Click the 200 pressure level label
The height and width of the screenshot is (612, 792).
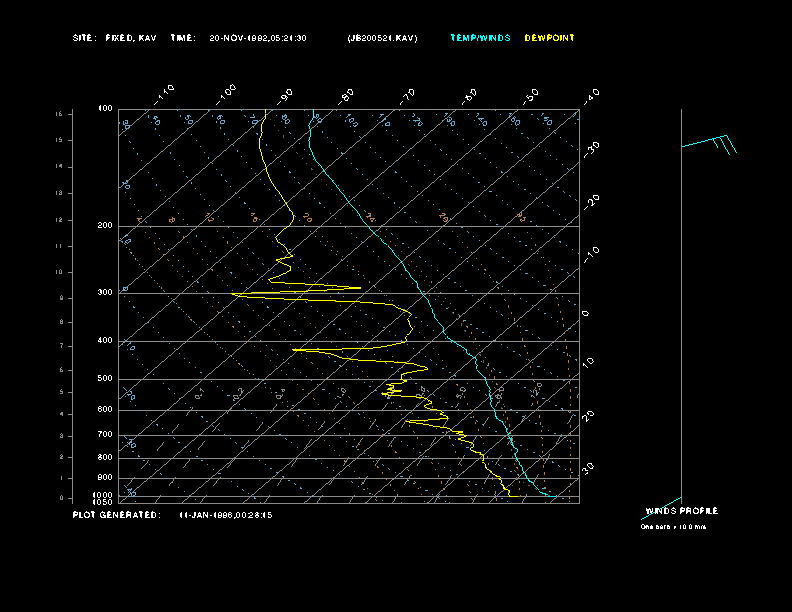(x=104, y=226)
